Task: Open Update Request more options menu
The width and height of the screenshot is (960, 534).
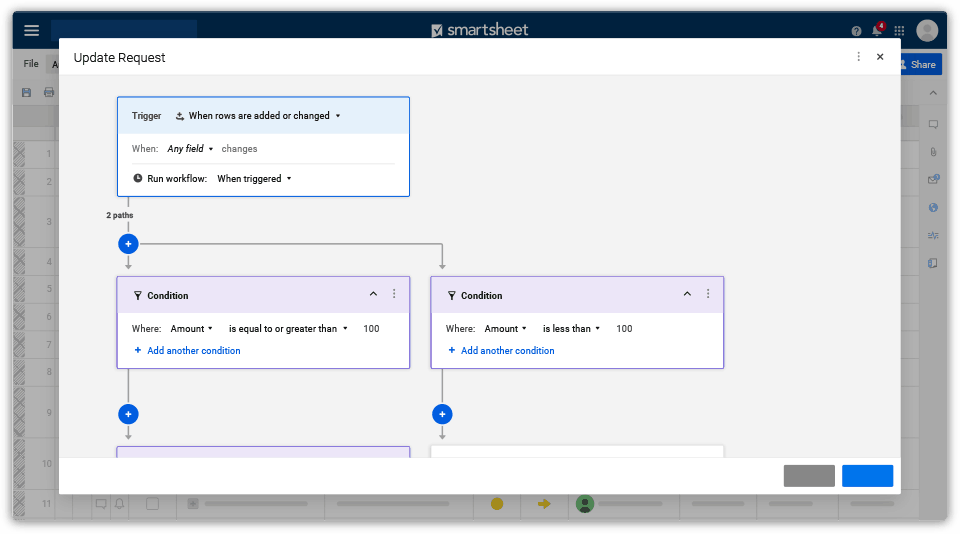Action: 858,57
